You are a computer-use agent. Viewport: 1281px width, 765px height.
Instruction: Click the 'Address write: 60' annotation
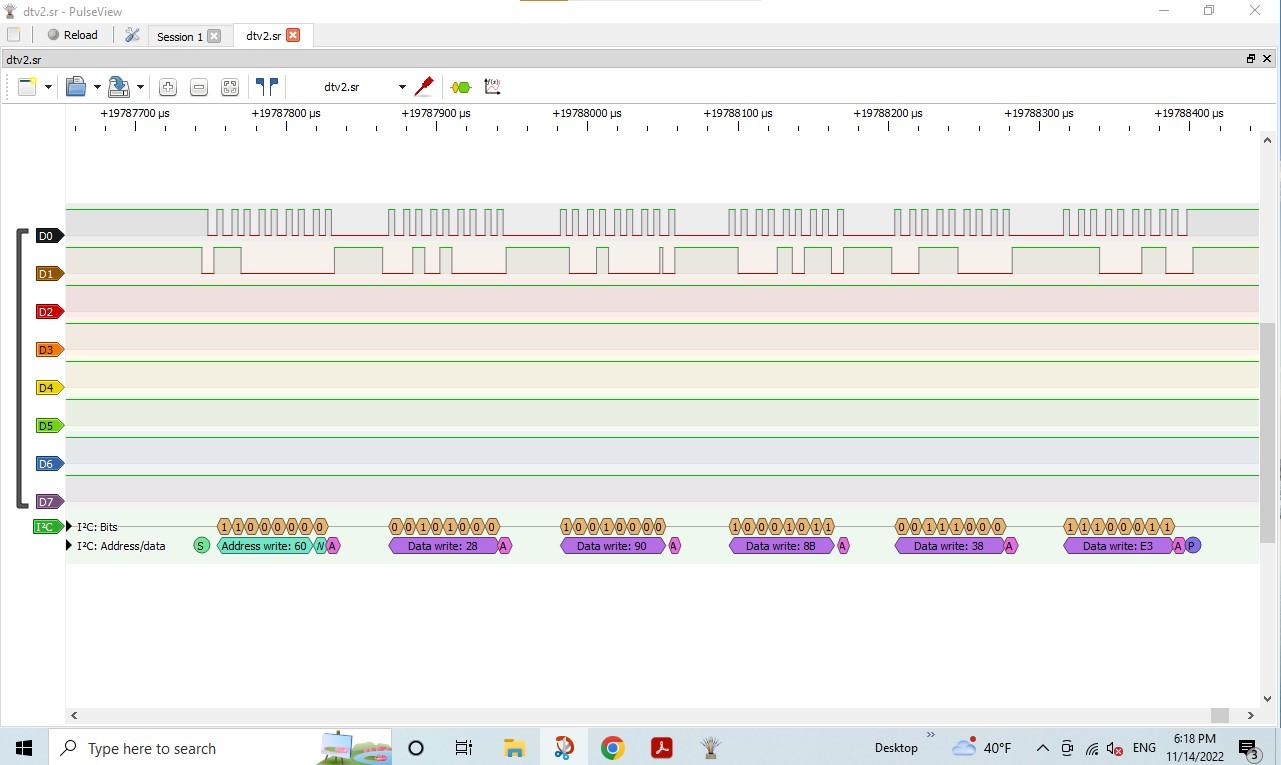coord(264,546)
